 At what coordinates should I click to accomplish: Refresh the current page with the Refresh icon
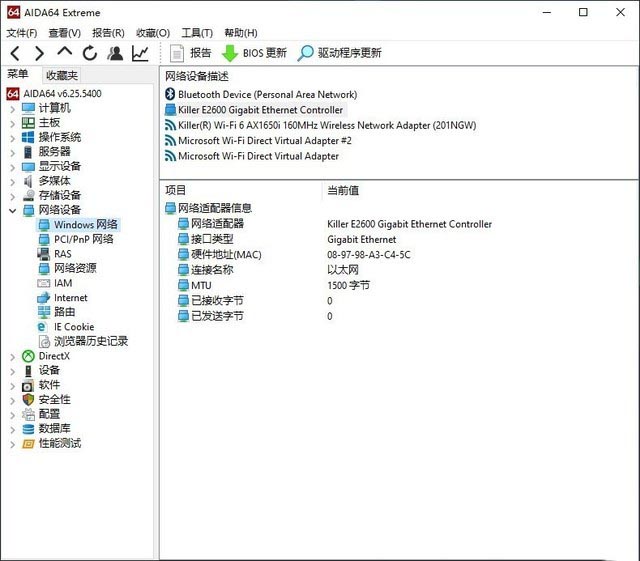[x=90, y=53]
